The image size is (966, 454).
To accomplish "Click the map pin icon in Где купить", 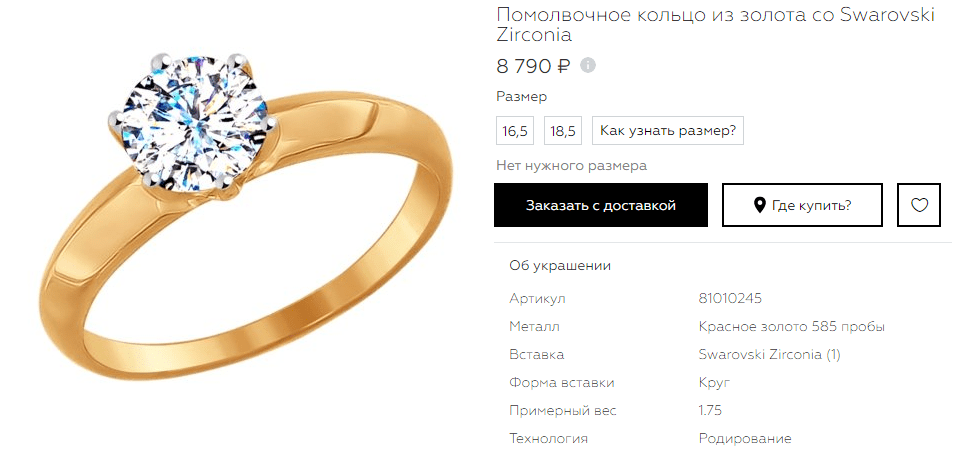I will tap(760, 205).
